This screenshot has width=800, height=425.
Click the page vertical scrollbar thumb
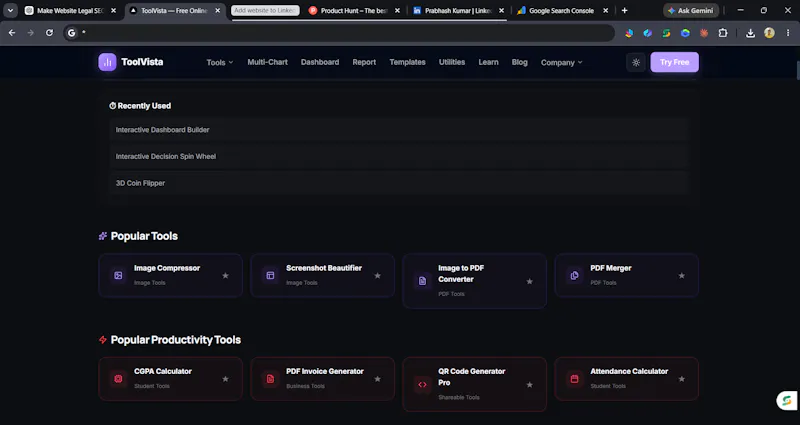tap(796, 70)
